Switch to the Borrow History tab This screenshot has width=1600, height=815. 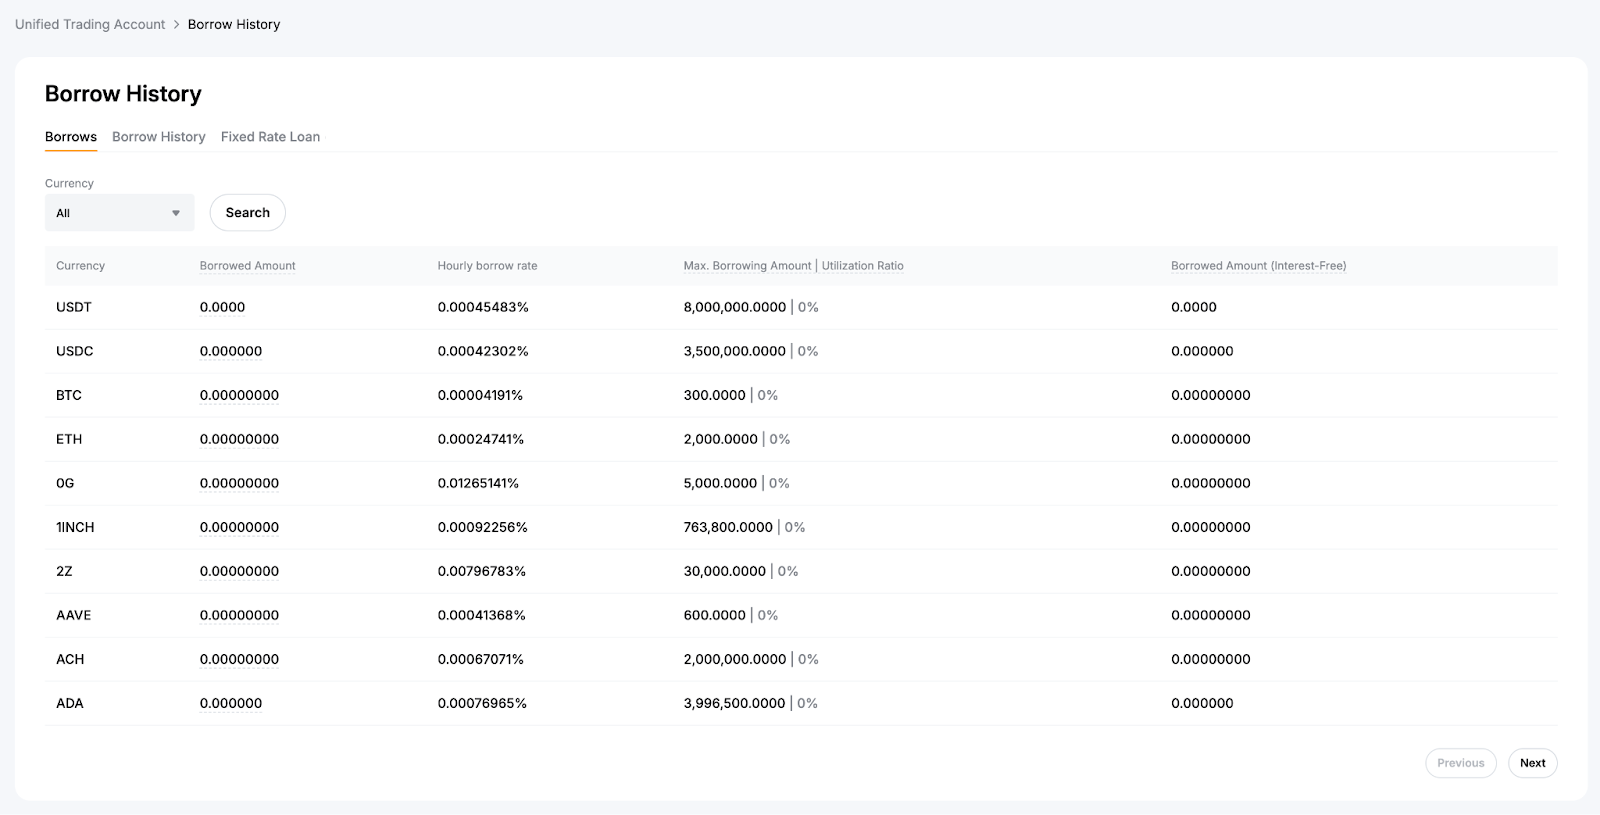click(158, 137)
